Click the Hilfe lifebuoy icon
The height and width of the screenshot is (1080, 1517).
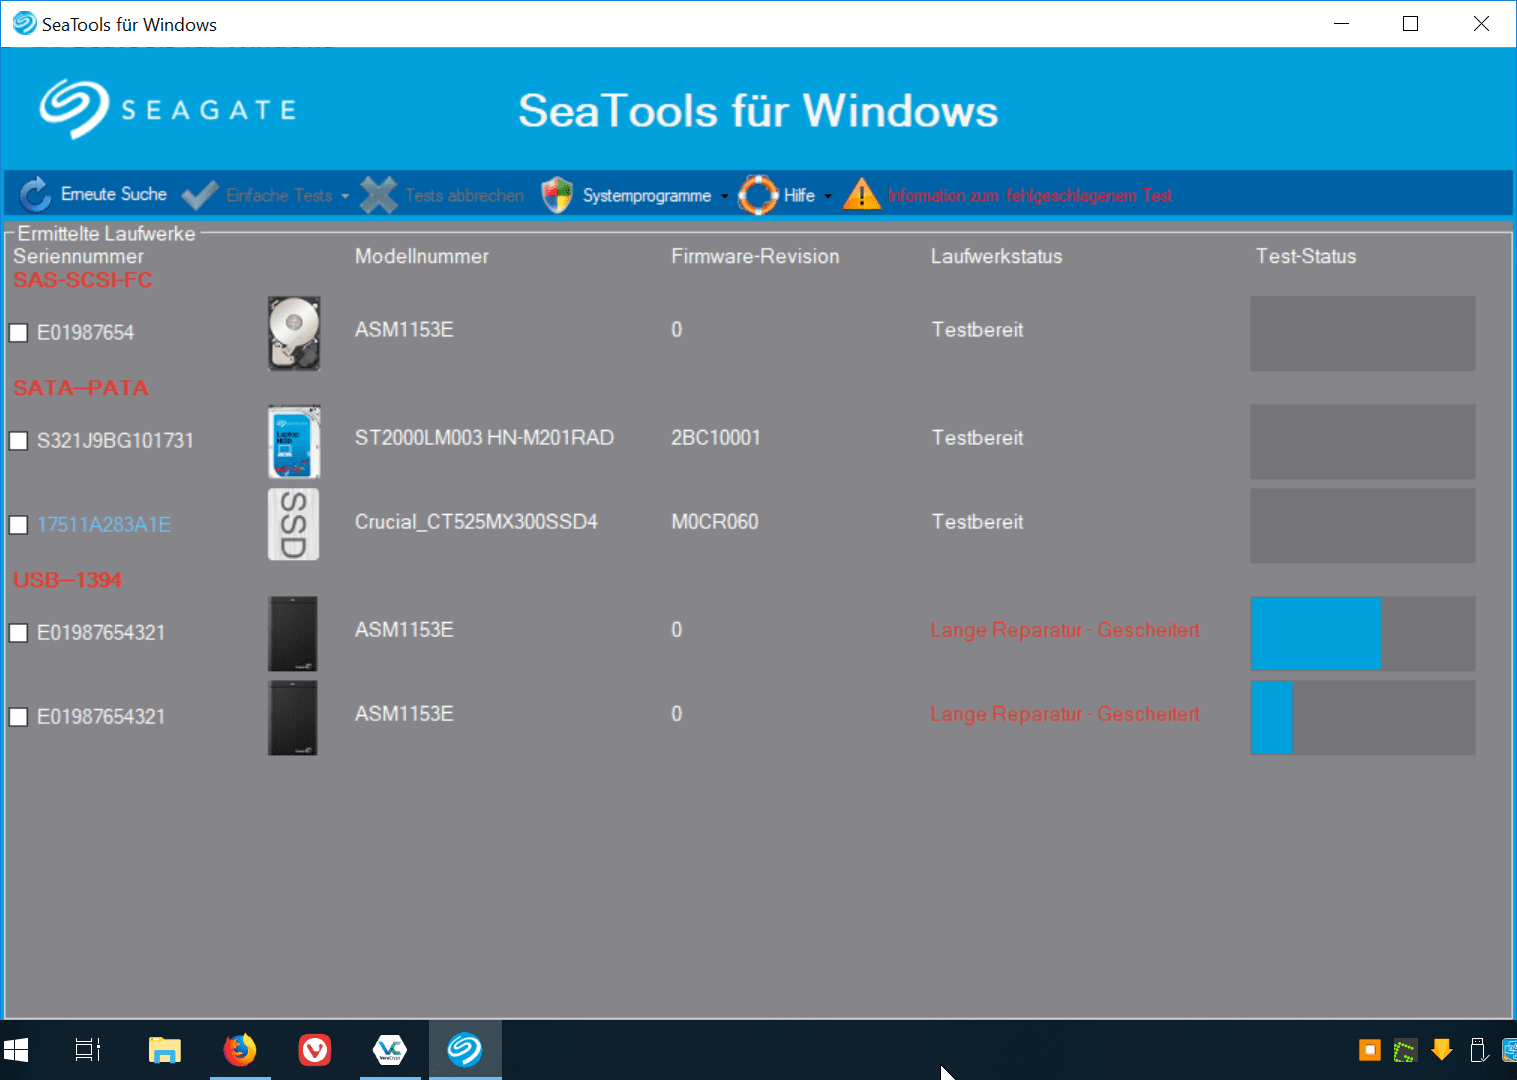pyautogui.click(x=758, y=194)
